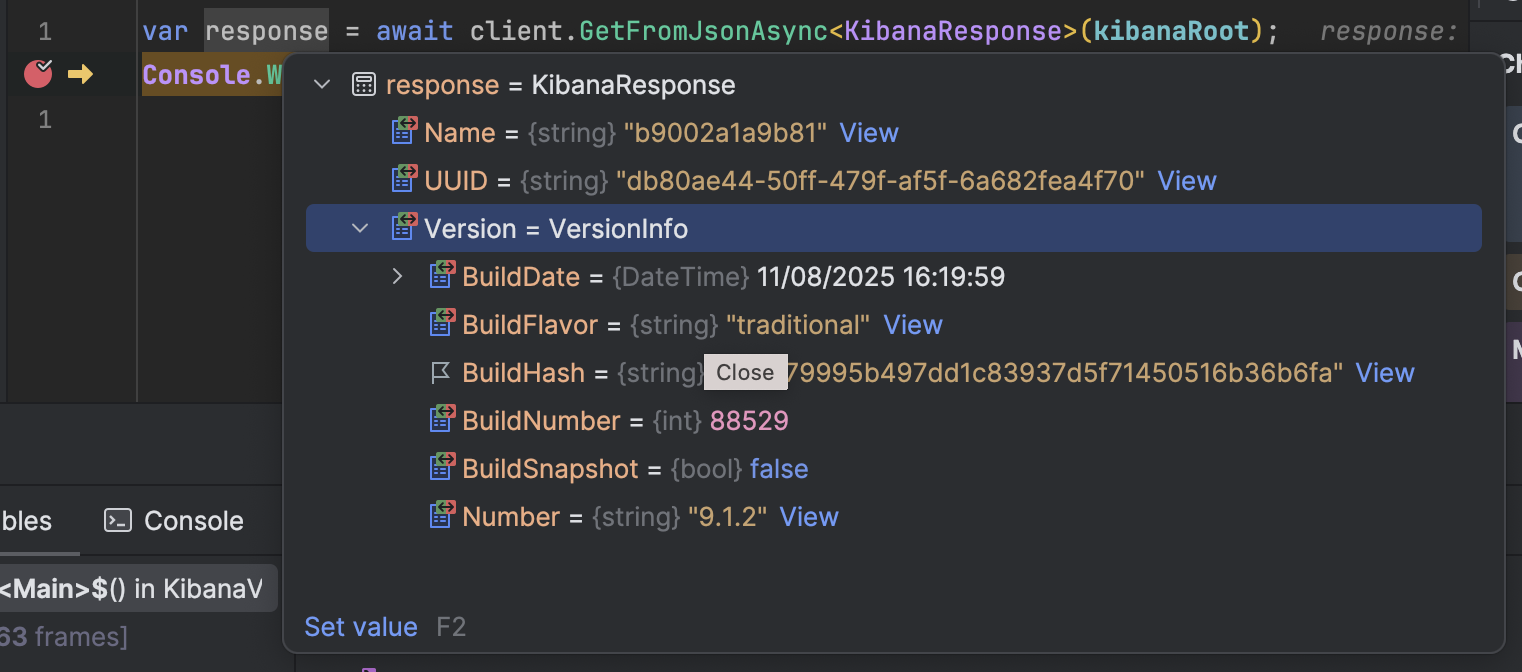Click the BuildFlavor property icon

pos(442,323)
